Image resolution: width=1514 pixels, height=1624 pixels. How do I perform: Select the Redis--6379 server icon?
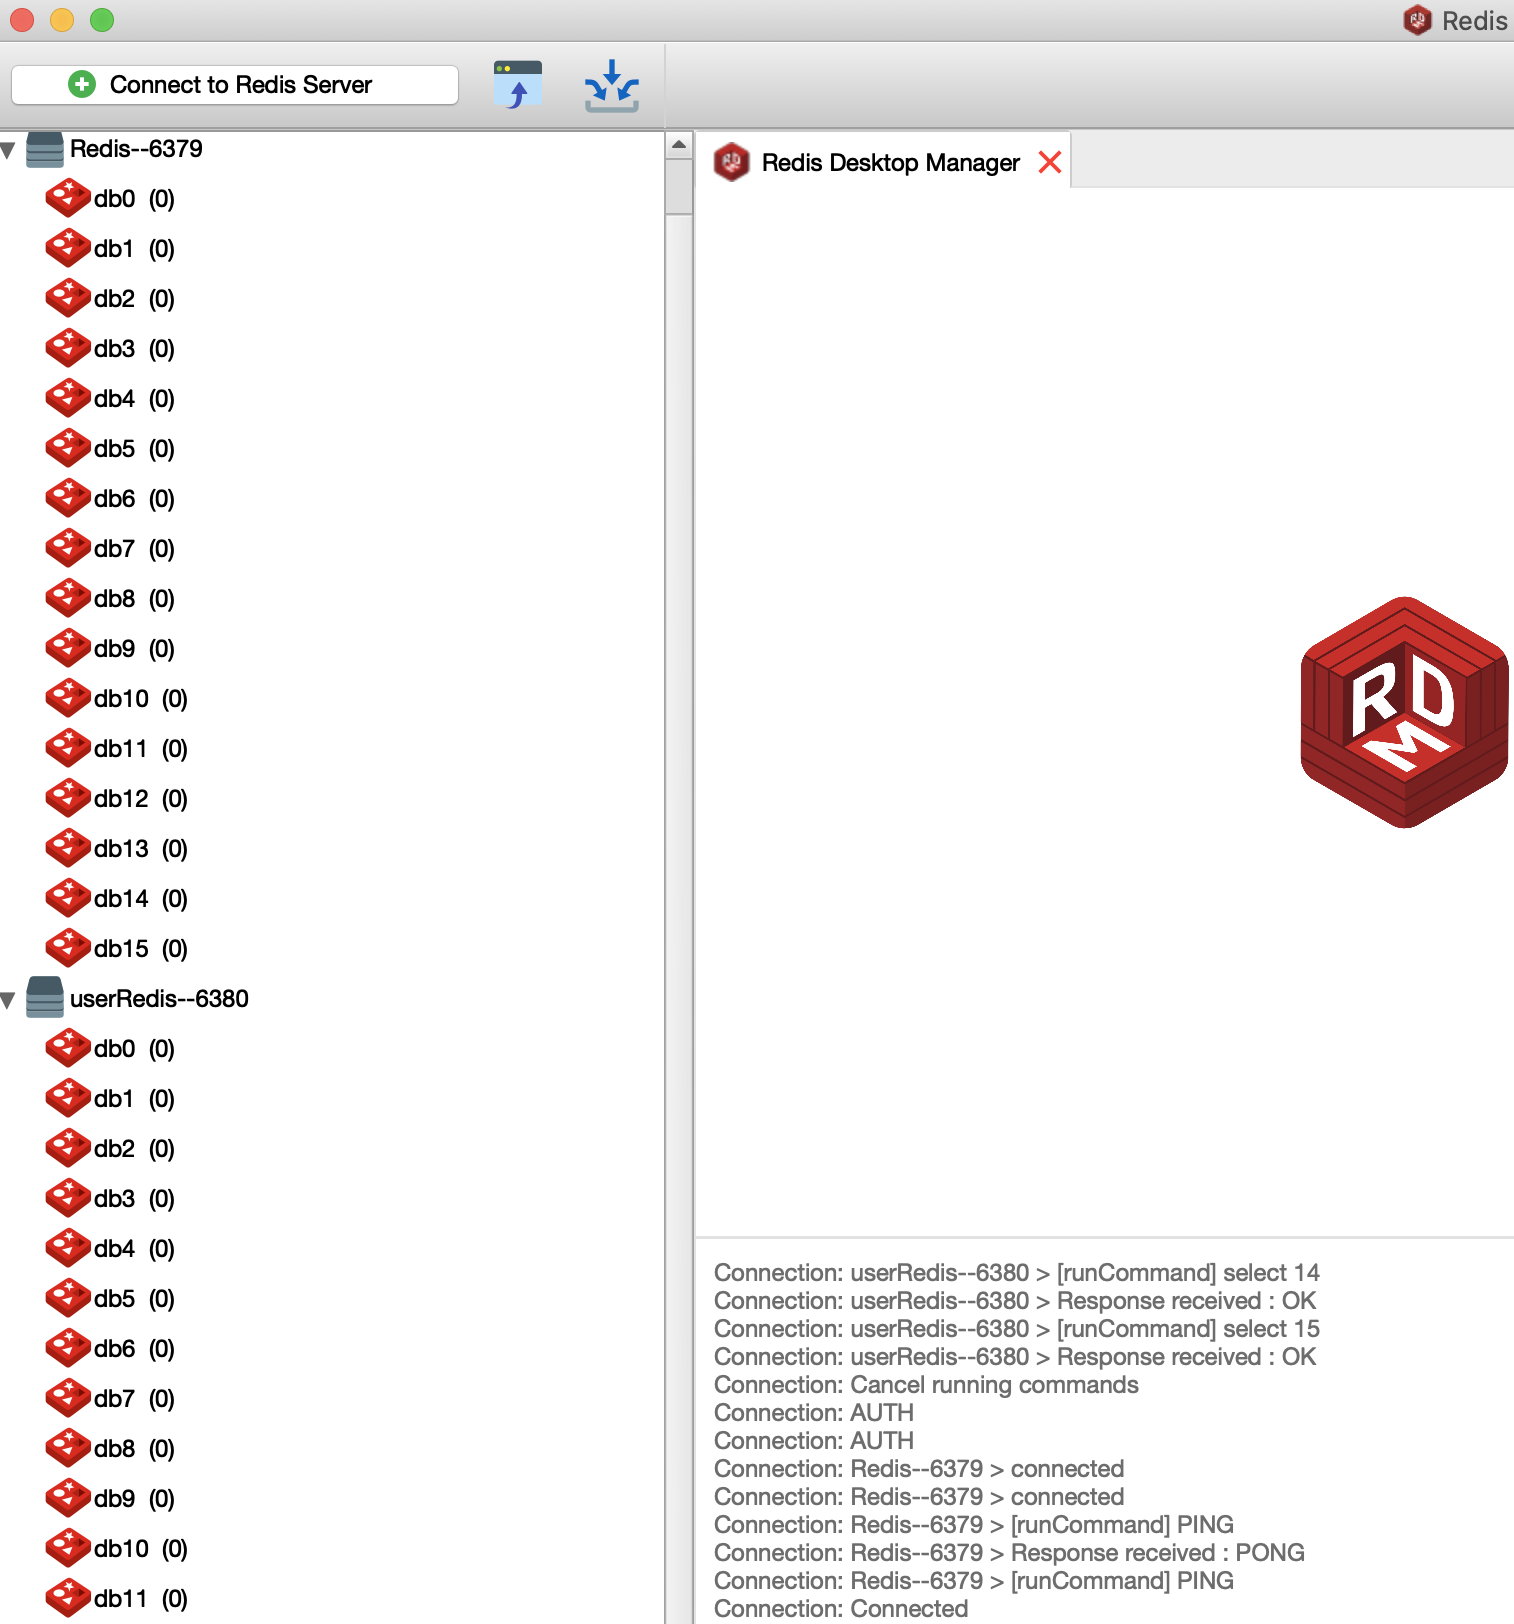(x=45, y=149)
